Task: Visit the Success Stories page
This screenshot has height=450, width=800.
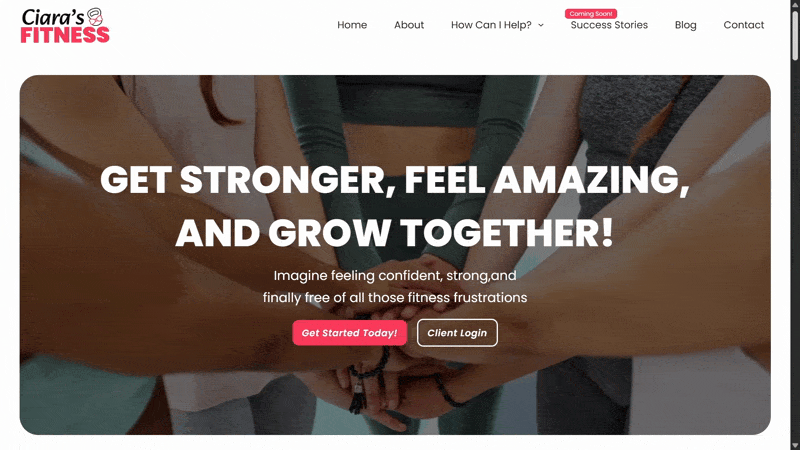Action: click(609, 25)
